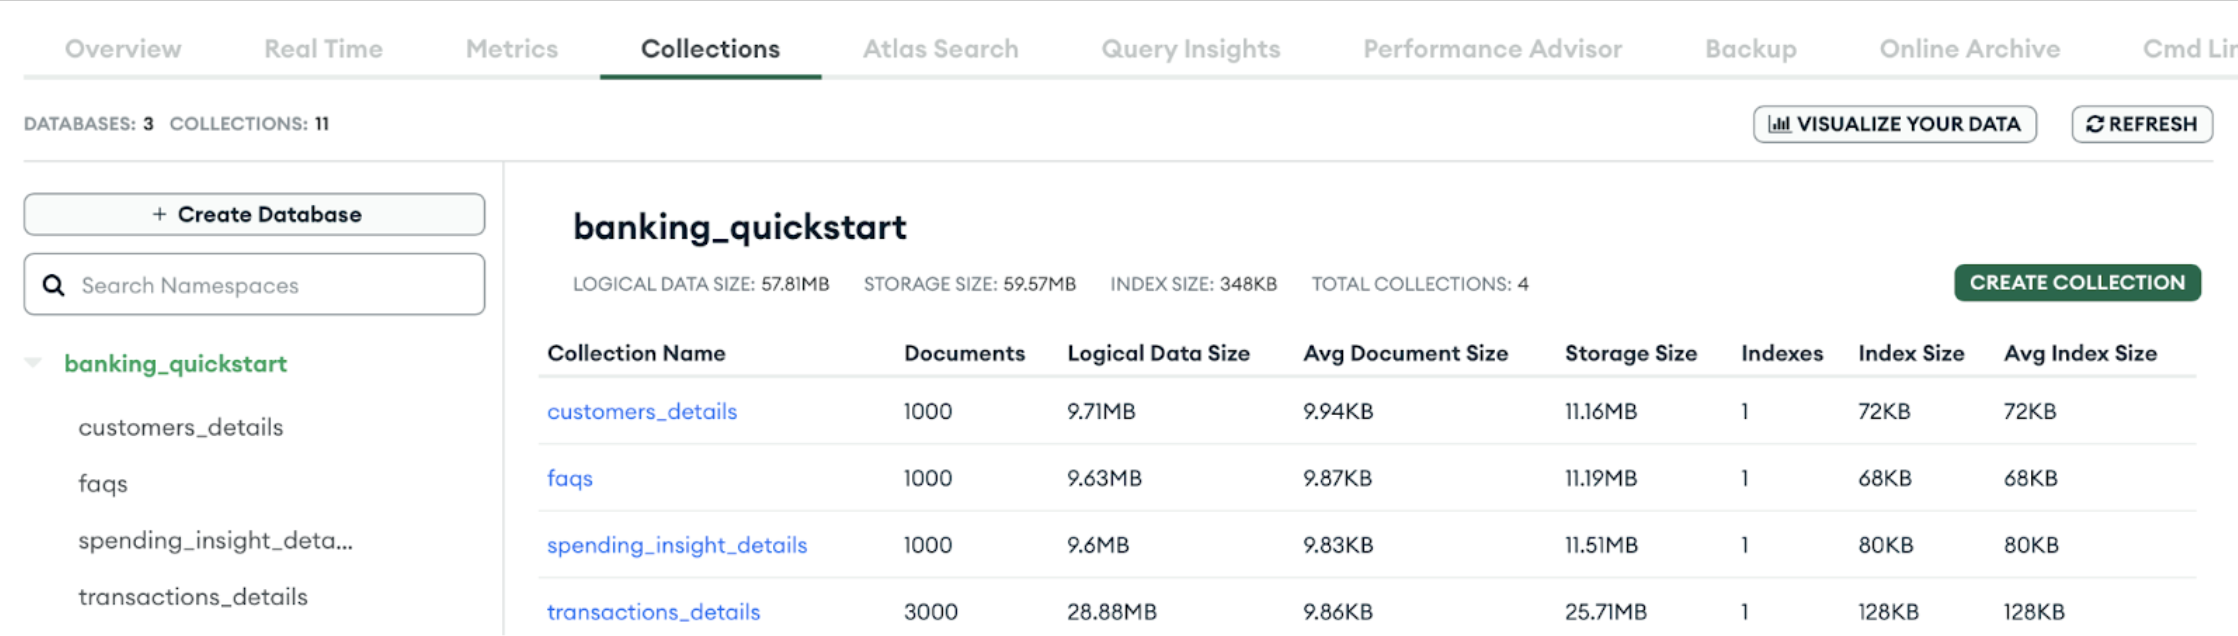Open the faqs collection link
The image size is (2238, 636).
click(x=569, y=478)
